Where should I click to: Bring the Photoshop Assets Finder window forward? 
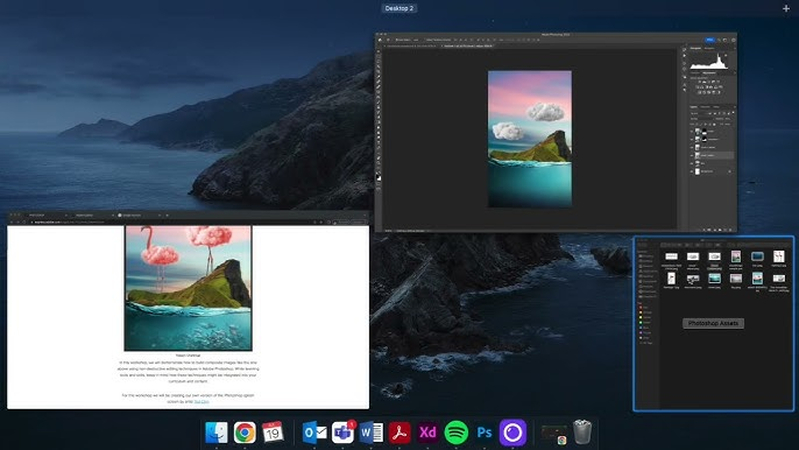(713, 323)
